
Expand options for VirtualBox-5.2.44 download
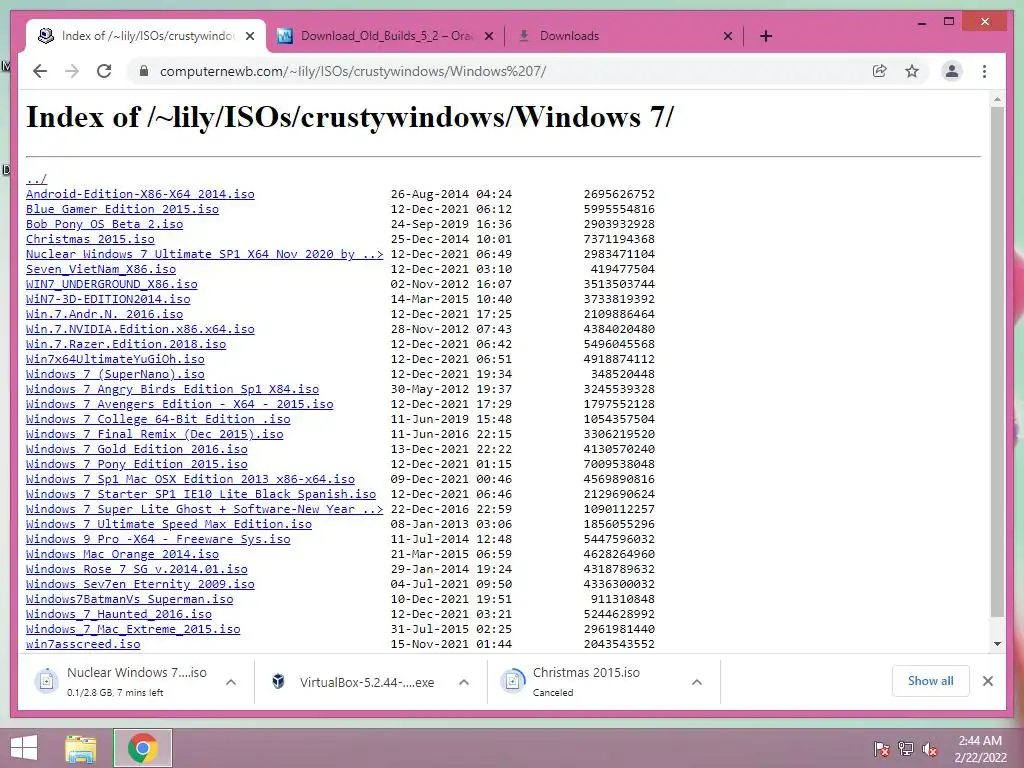464,682
